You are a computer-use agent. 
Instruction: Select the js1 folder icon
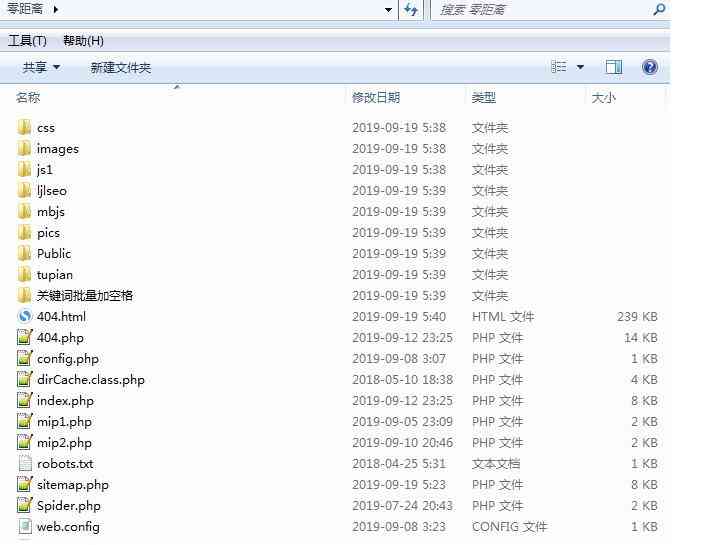(x=24, y=169)
